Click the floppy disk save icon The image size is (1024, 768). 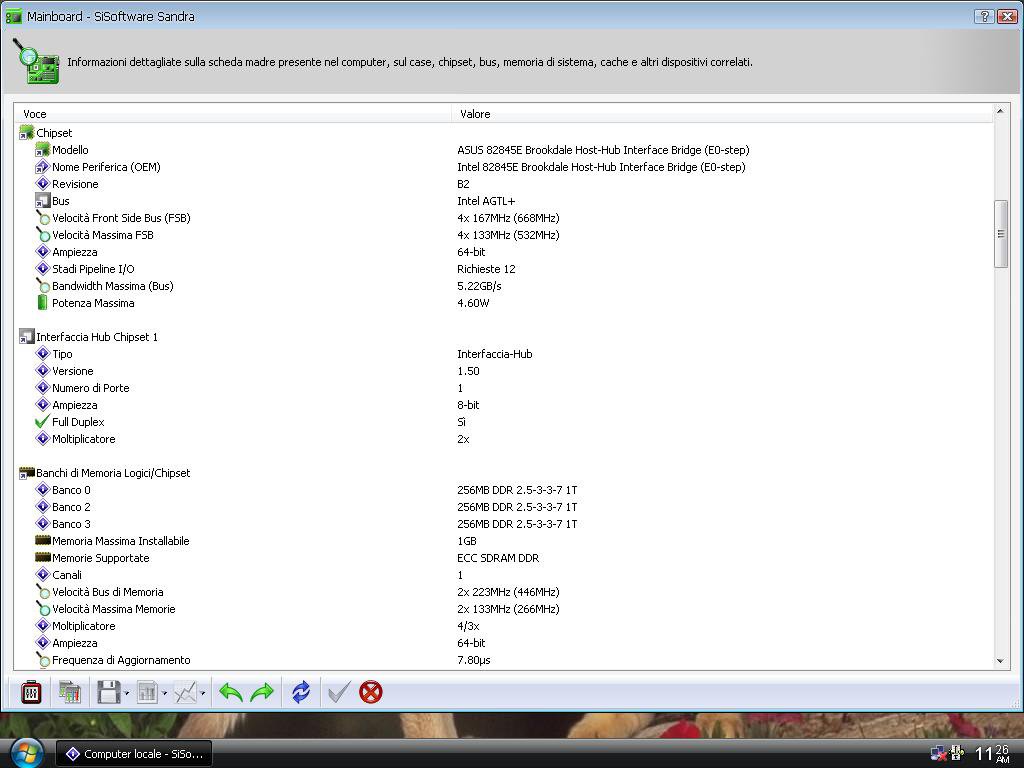108,692
